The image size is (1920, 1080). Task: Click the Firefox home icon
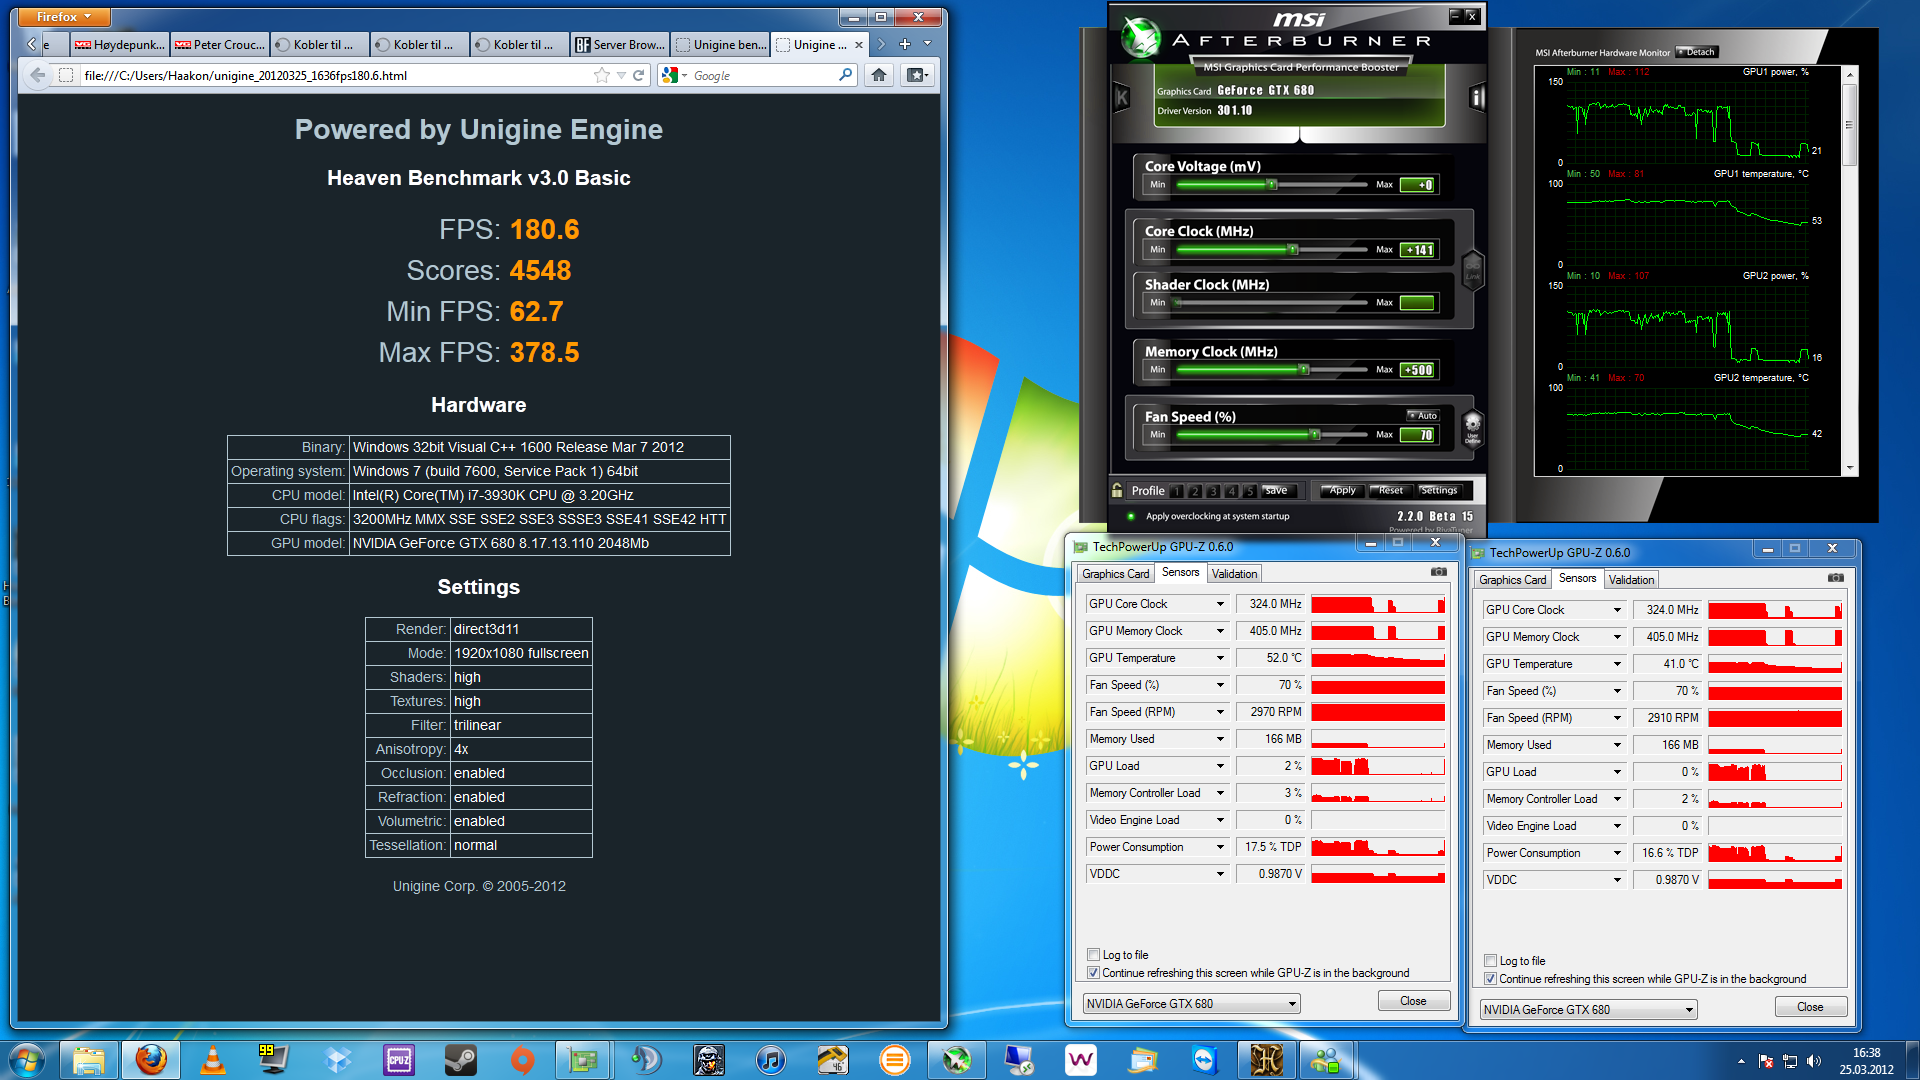(878, 75)
